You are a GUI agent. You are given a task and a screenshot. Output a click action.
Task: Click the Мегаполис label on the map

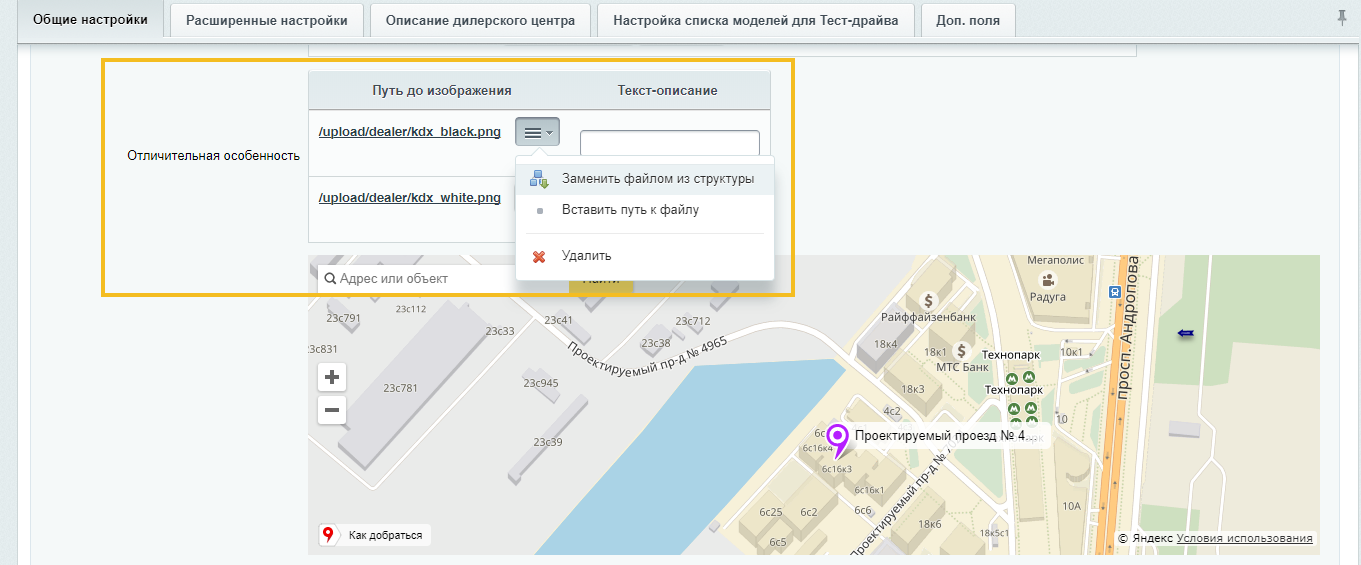[x=1057, y=261]
